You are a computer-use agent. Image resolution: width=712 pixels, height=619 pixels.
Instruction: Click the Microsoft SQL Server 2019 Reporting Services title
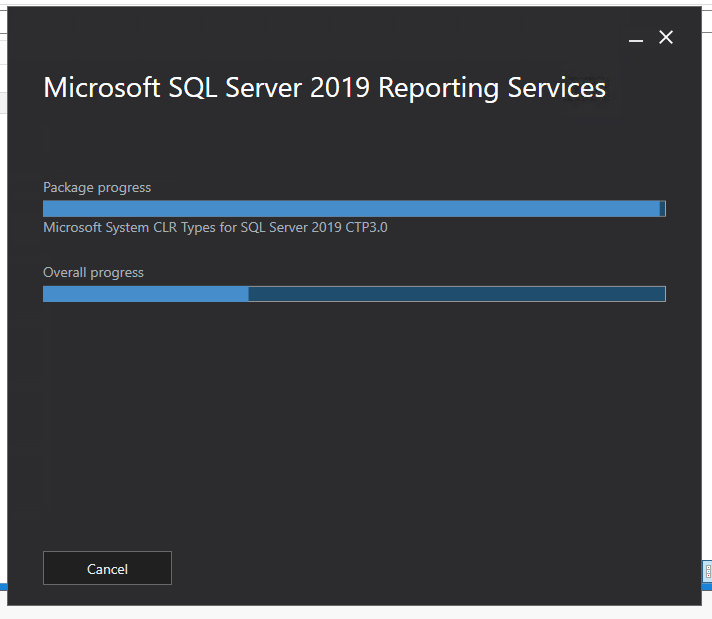point(324,88)
